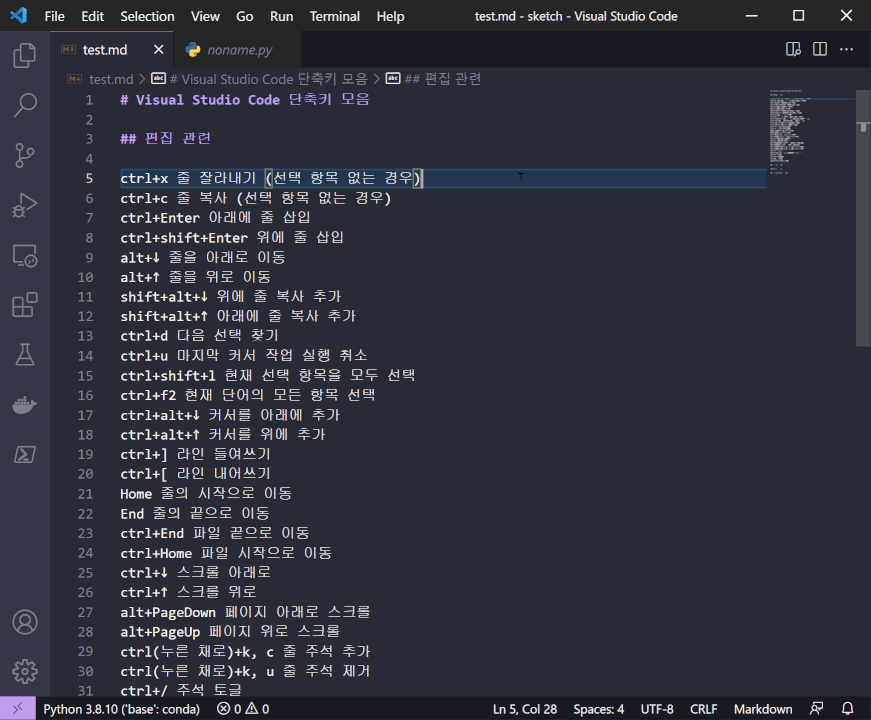The height and width of the screenshot is (720, 871).
Task: Open the View menu
Action: (205, 16)
